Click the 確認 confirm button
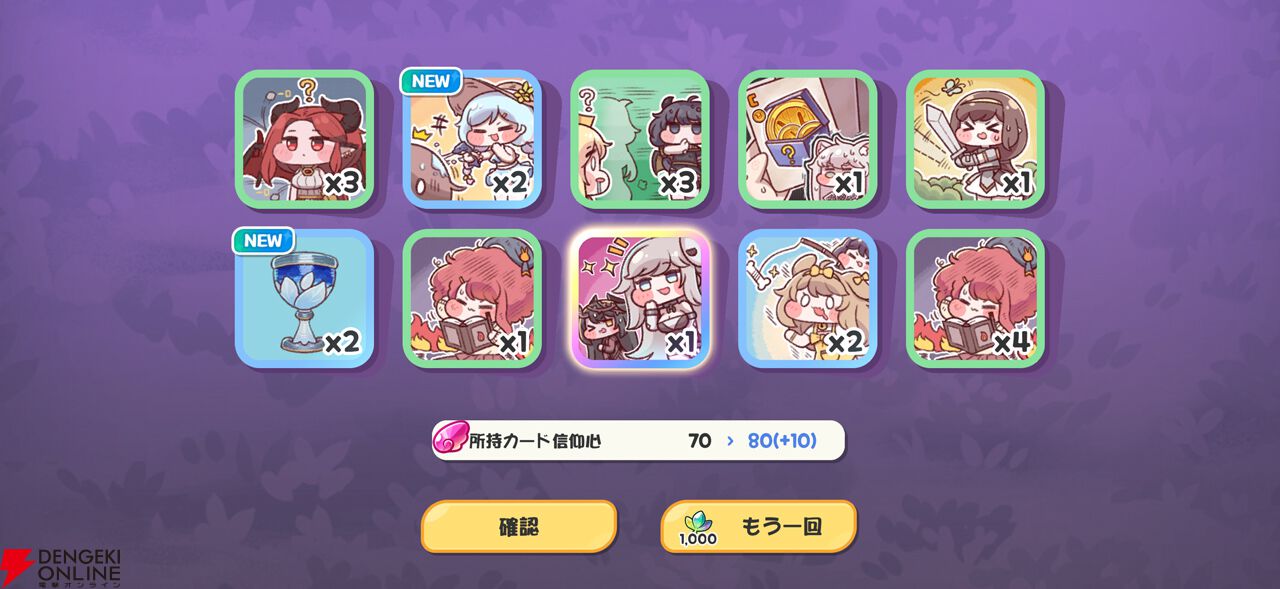The image size is (1280, 589). click(x=519, y=526)
